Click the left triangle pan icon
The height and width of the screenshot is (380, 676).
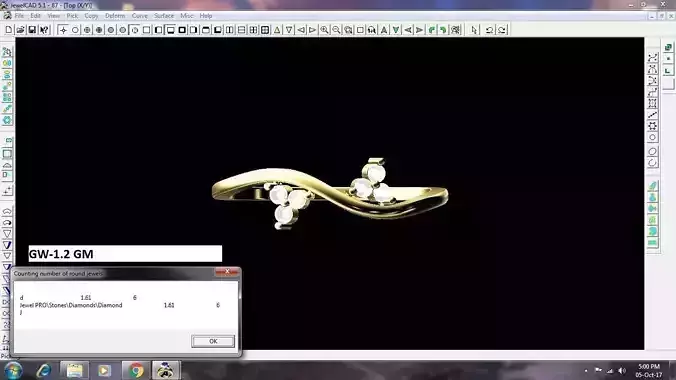click(301, 30)
